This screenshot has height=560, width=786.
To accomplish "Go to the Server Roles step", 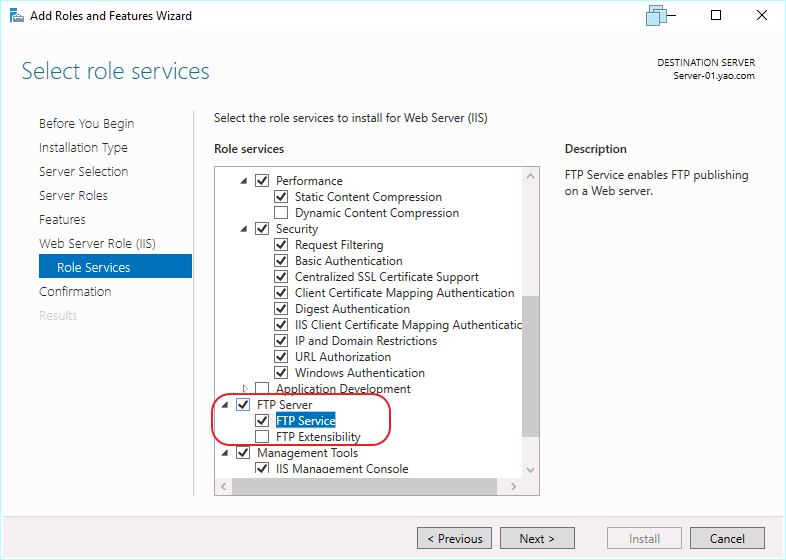I will (73, 196).
